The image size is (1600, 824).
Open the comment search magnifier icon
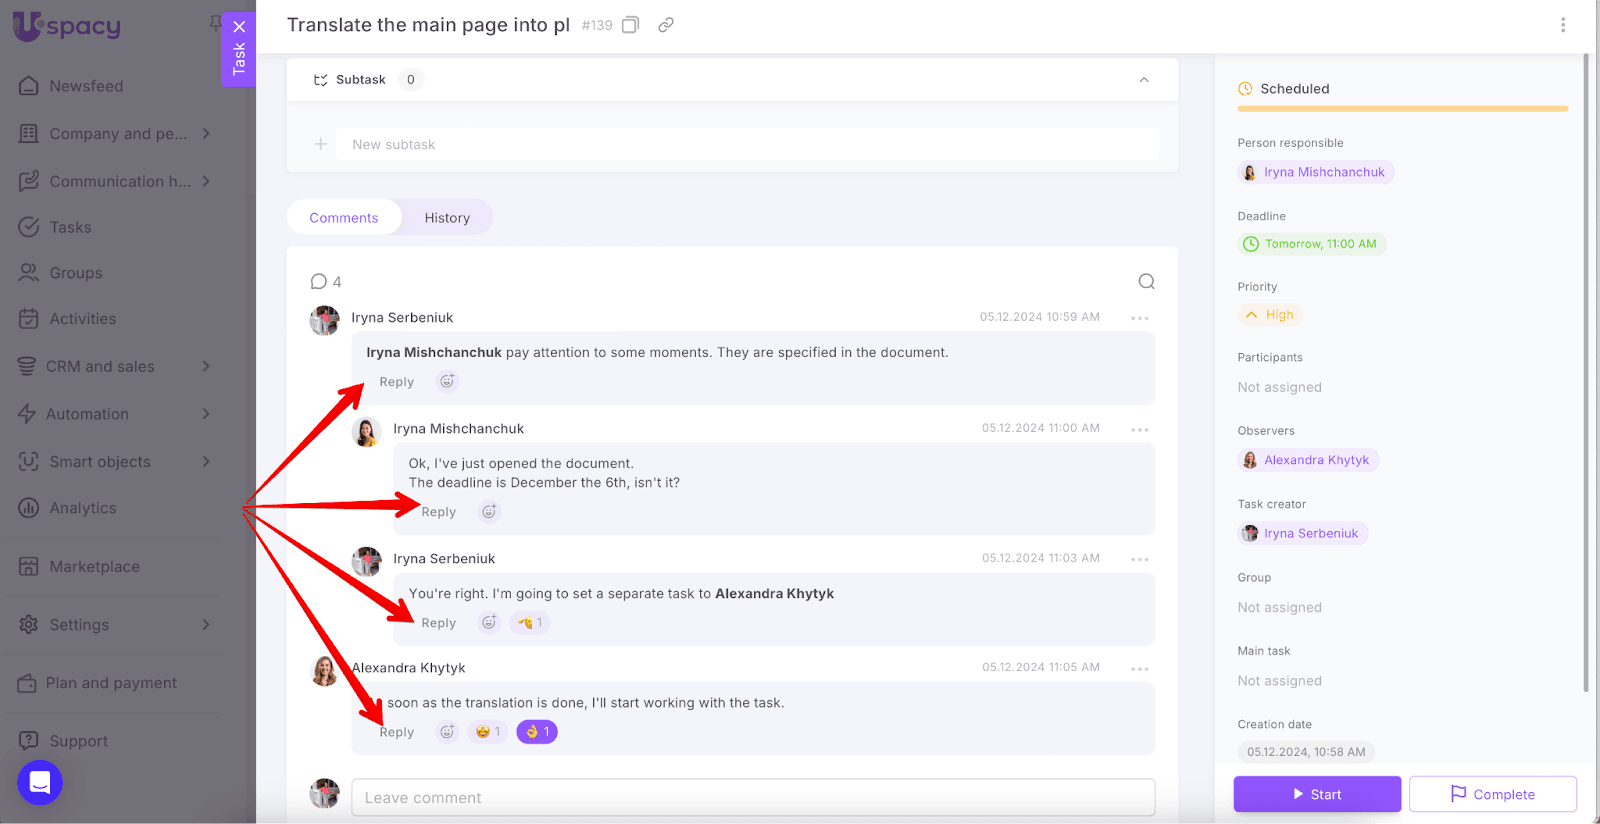coord(1146,282)
